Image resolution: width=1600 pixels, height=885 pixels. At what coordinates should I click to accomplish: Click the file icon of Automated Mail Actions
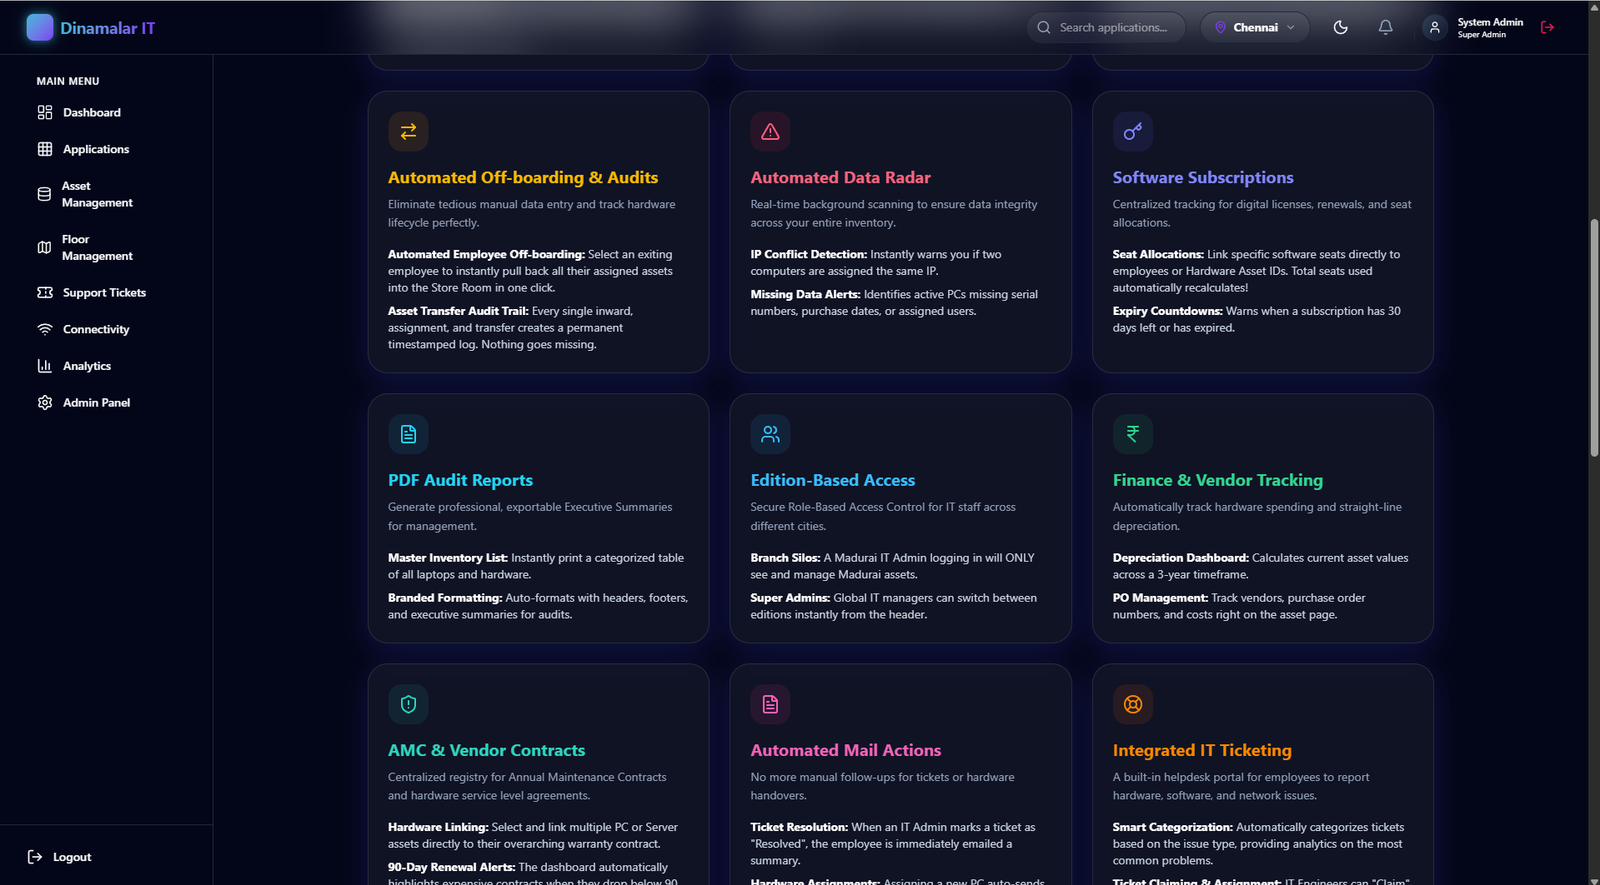point(770,704)
